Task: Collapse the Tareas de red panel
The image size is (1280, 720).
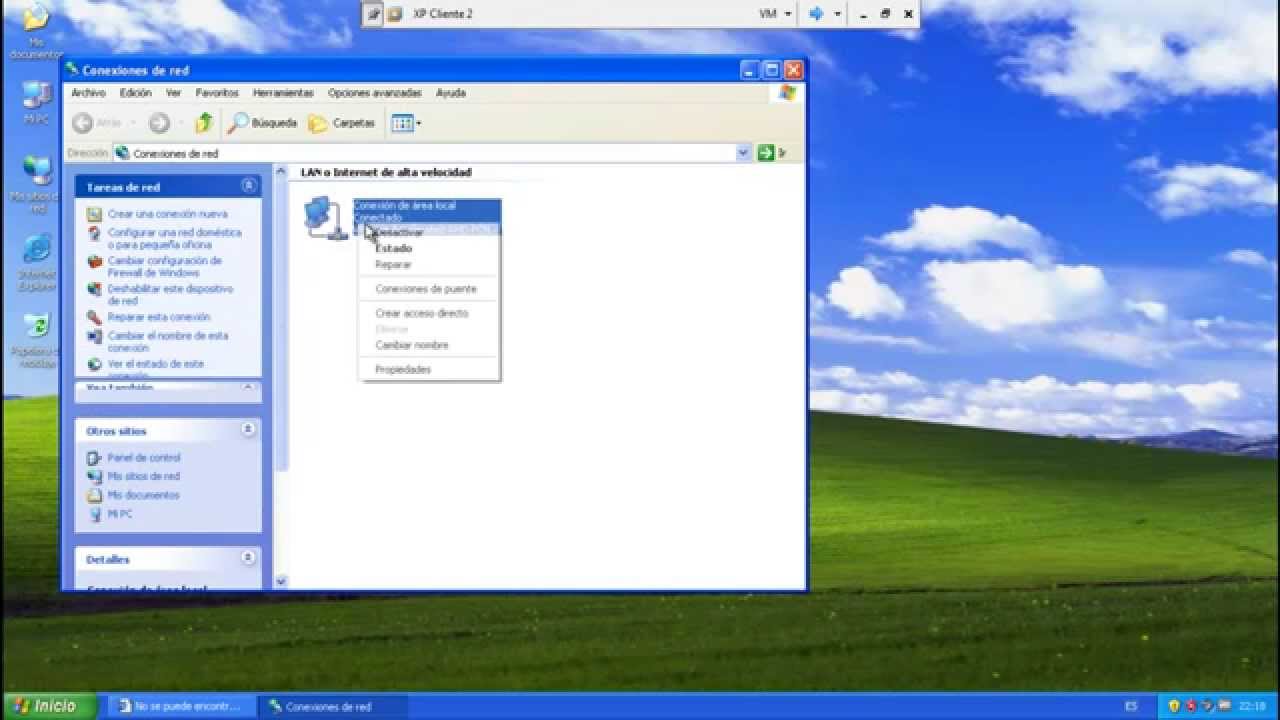Action: point(248,186)
